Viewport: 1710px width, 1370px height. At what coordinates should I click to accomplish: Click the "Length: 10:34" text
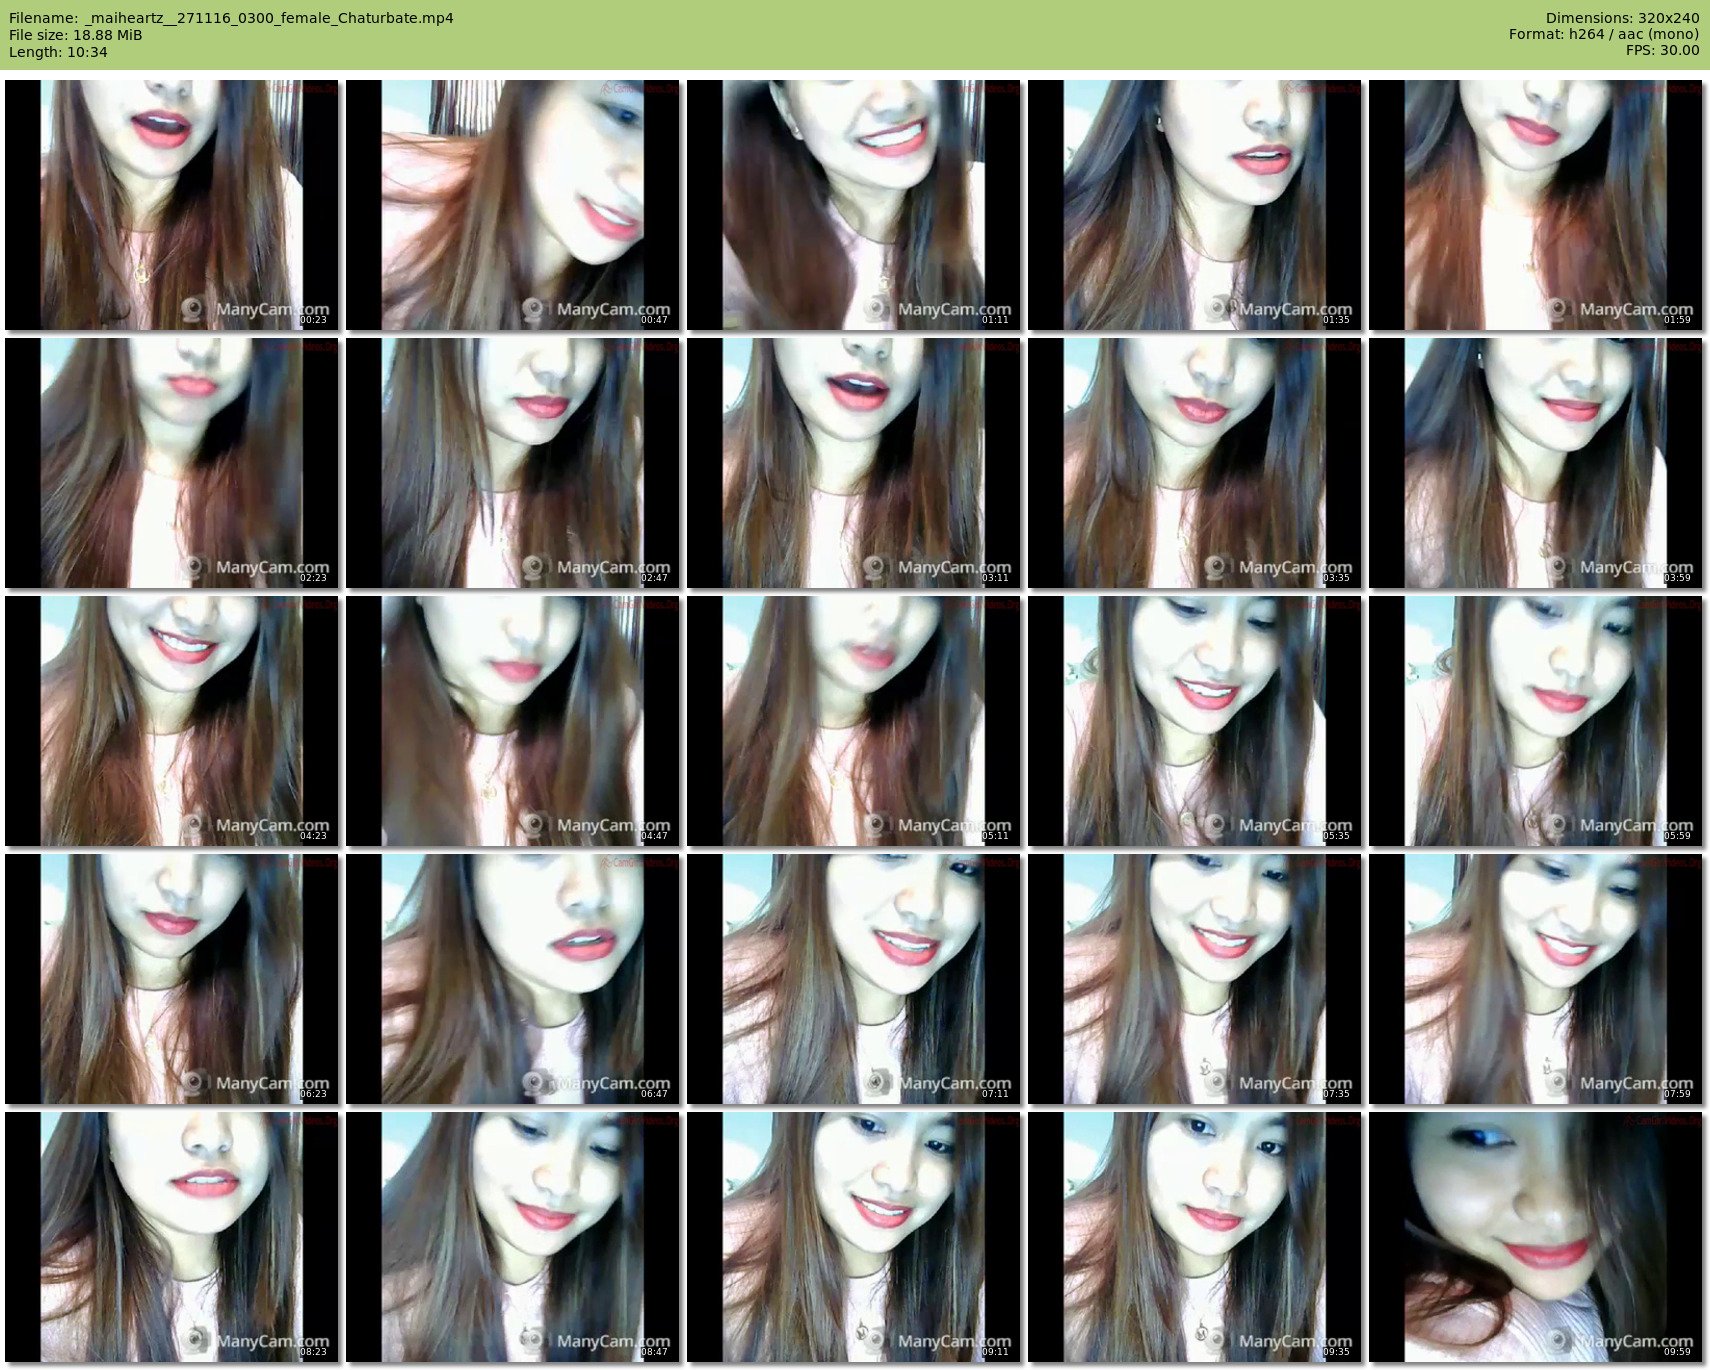(58, 52)
